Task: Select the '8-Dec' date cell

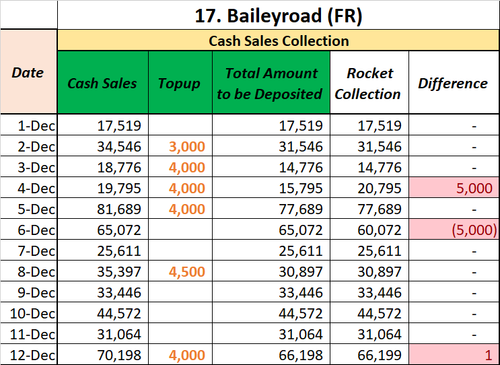Action: (x=29, y=272)
